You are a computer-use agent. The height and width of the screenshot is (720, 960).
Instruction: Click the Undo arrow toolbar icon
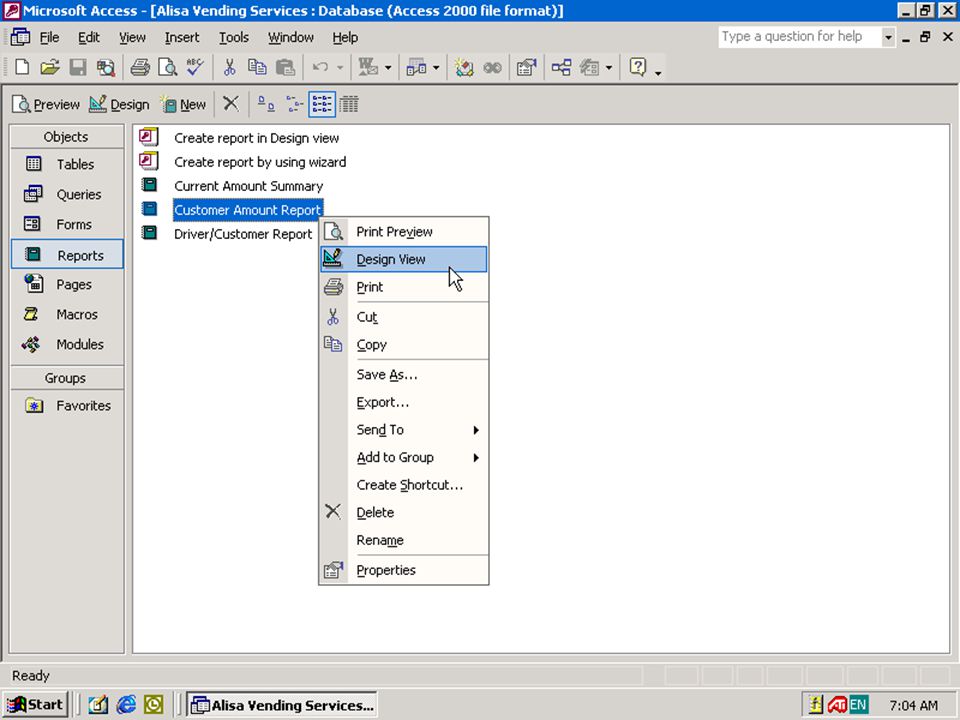(320, 67)
